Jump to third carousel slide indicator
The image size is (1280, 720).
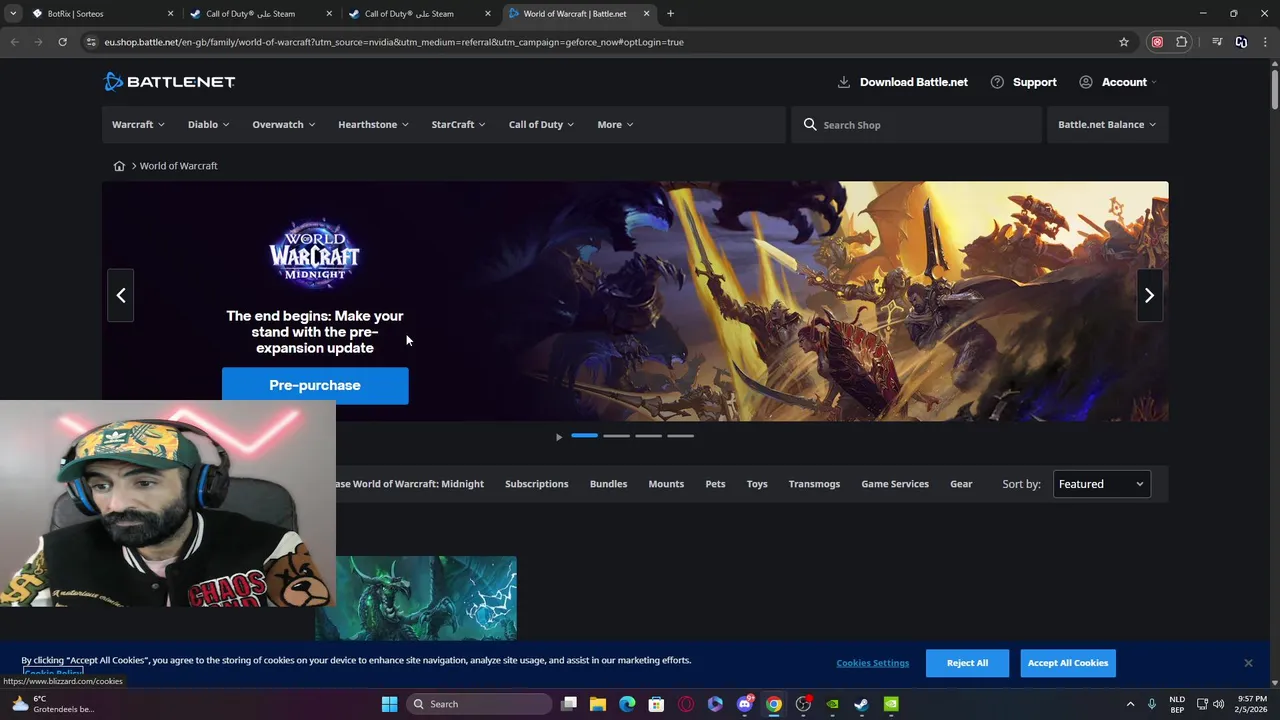(648, 436)
